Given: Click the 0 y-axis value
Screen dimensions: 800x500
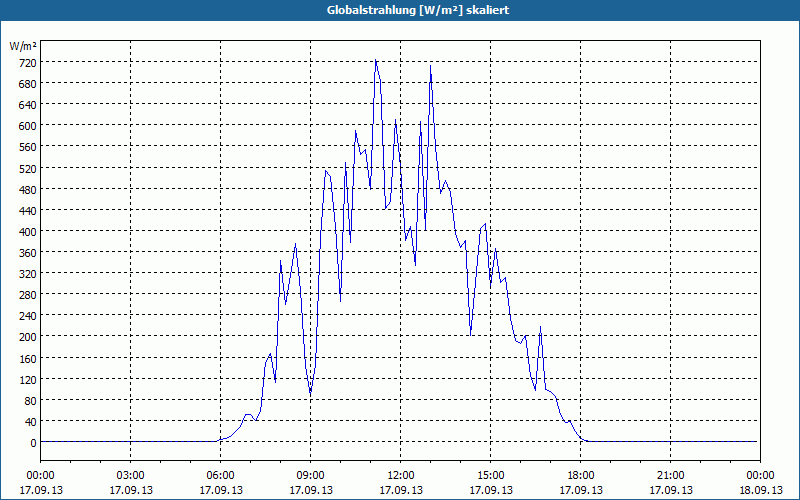Looking at the screenshot, I should point(34,443).
